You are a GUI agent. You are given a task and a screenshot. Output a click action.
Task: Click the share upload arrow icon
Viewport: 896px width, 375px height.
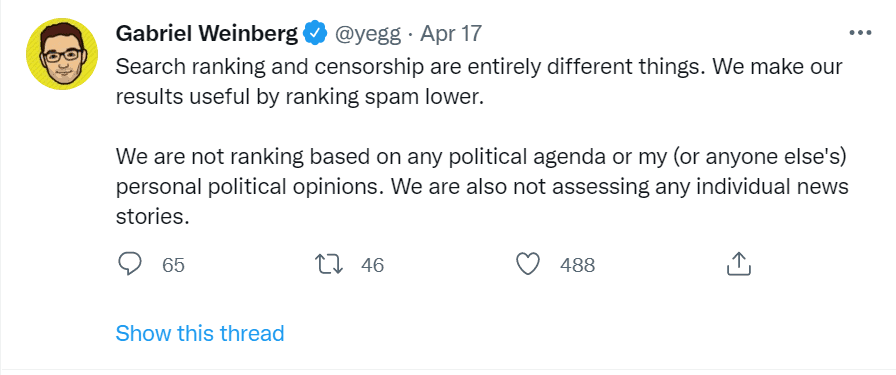(738, 264)
